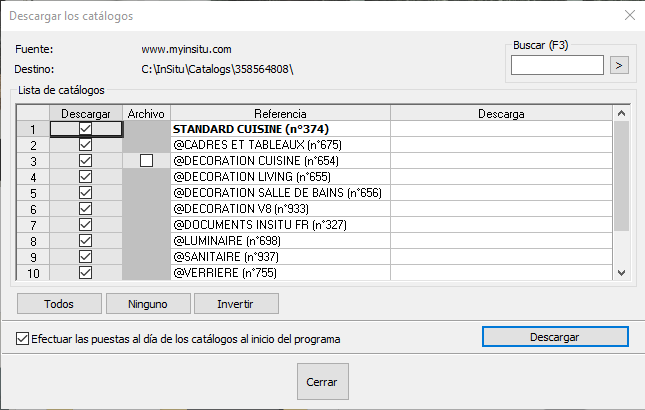Uncheck Descargar for STANDARD CUISINE row
The height and width of the screenshot is (410, 645).
pos(86,129)
